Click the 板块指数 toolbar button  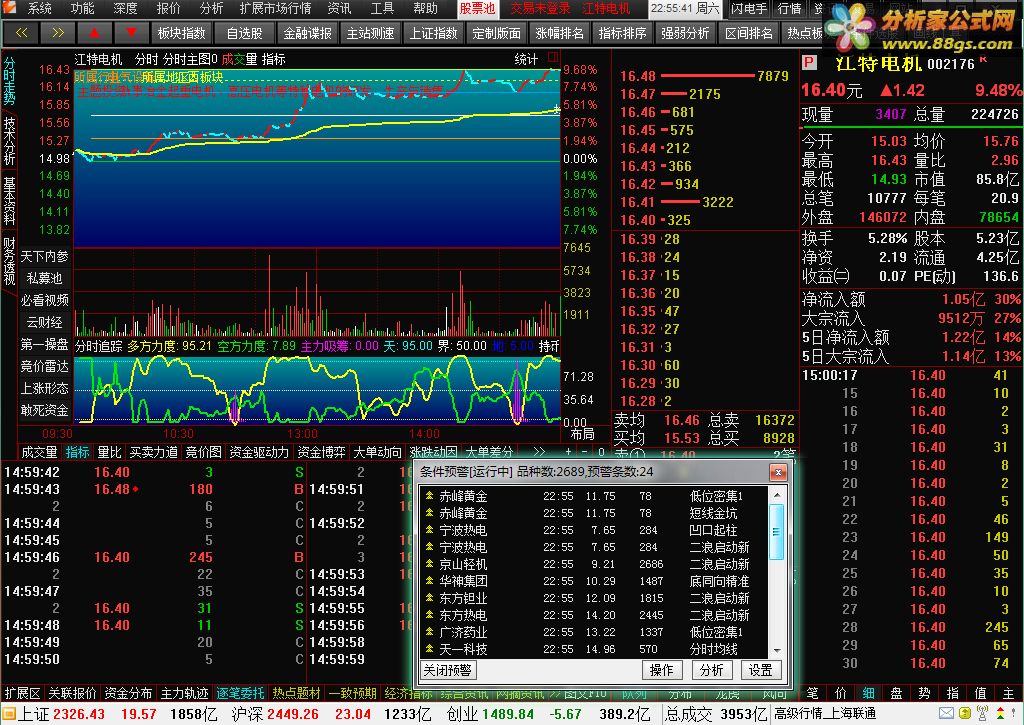coord(182,33)
